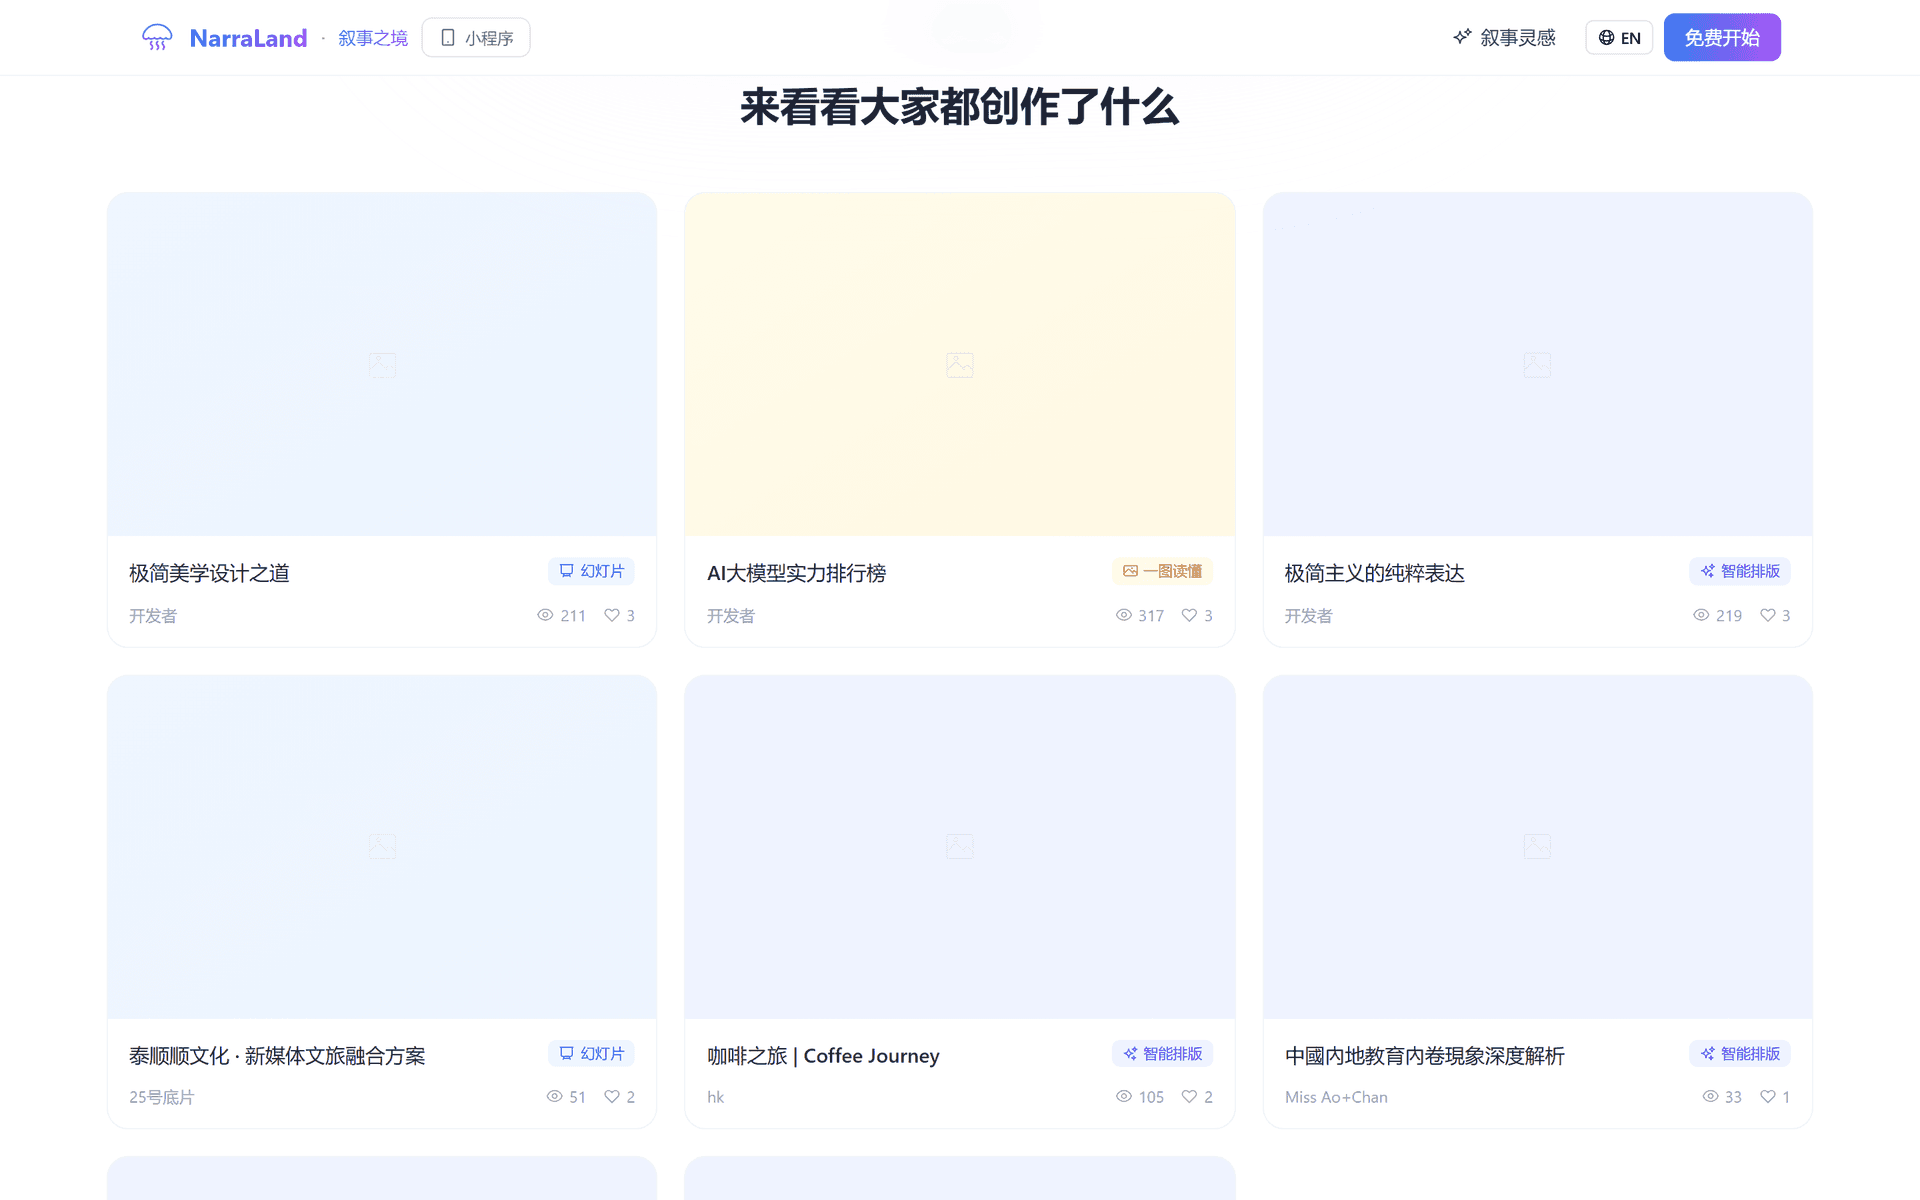The image size is (1920, 1200).
Task: Open the Coffee Journey card thumbnail
Action: (x=960, y=847)
